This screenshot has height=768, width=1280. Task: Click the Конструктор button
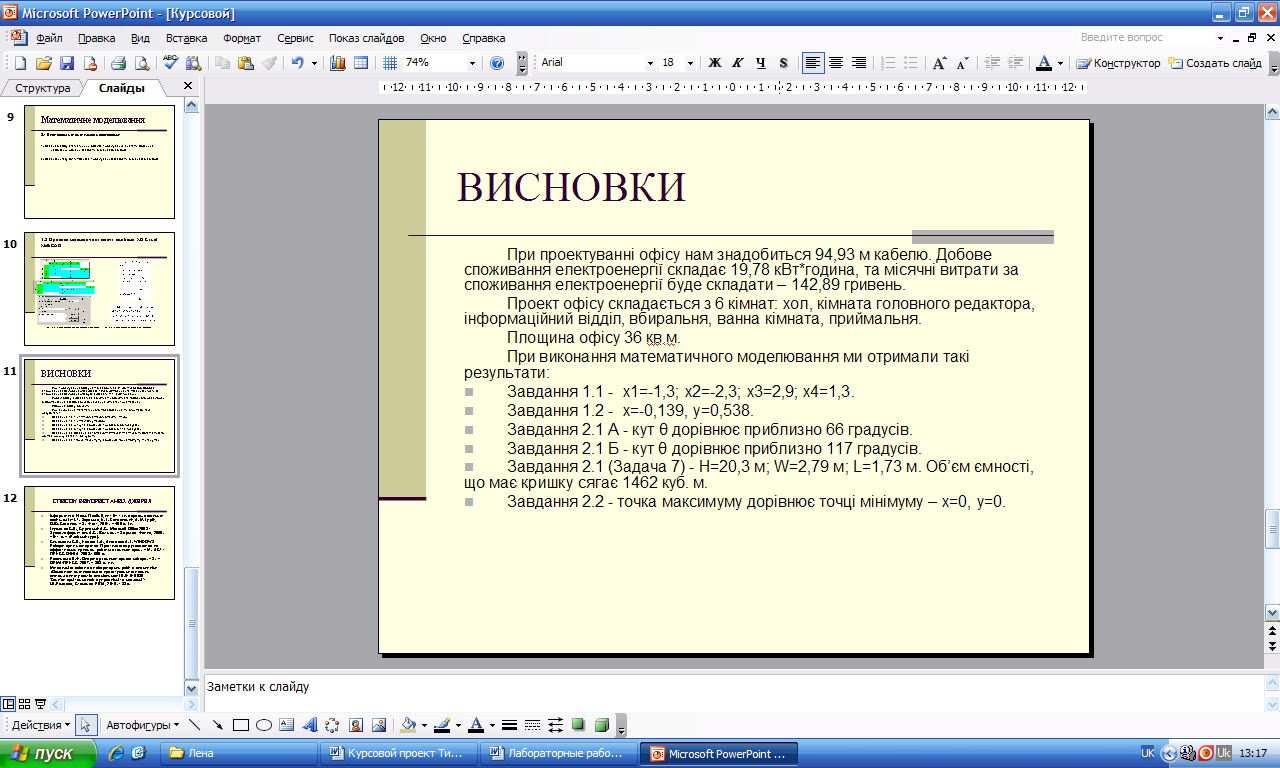1119,63
